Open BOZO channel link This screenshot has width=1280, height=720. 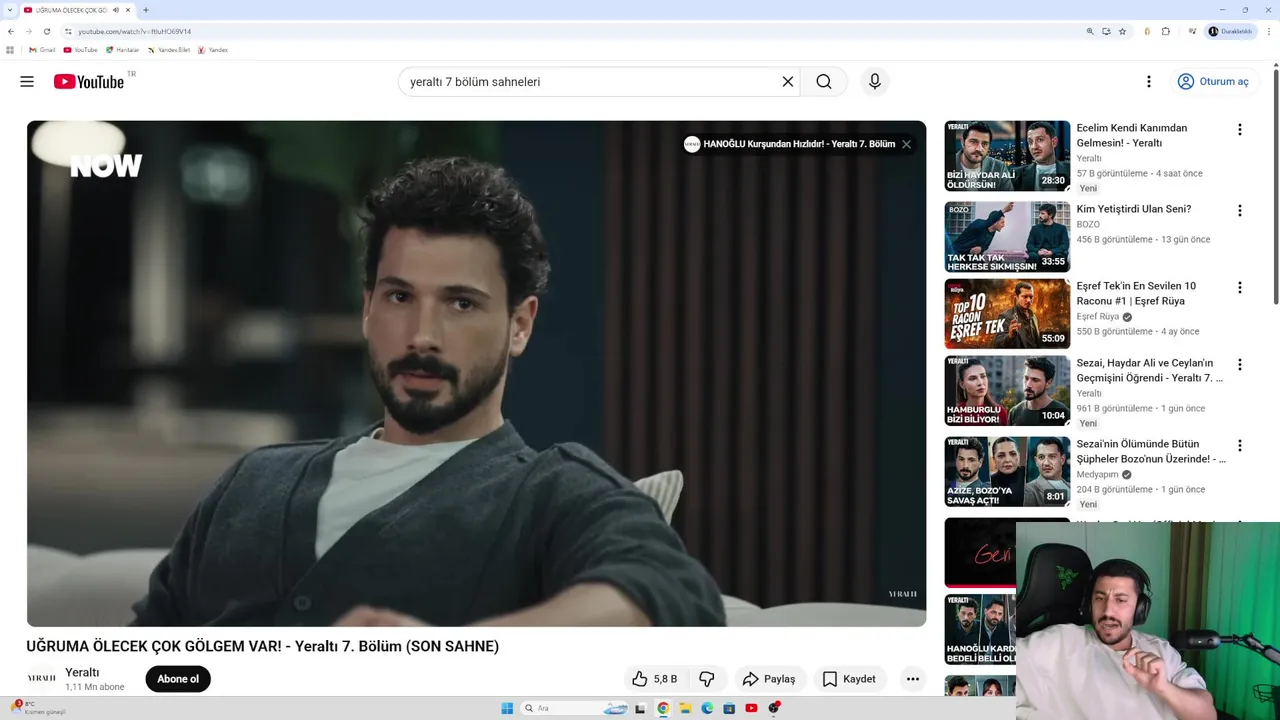[x=1088, y=225]
